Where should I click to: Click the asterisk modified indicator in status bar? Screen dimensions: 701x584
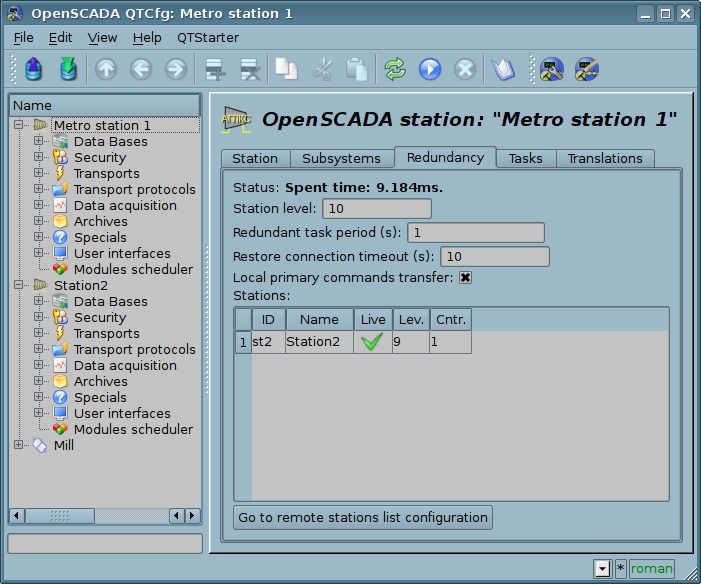[x=620, y=569]
